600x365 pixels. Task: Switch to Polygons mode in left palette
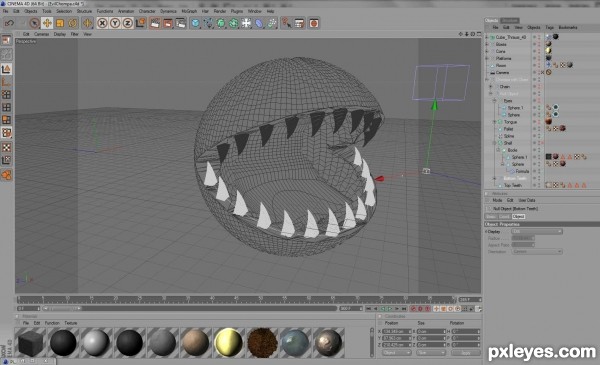[6, 120]
